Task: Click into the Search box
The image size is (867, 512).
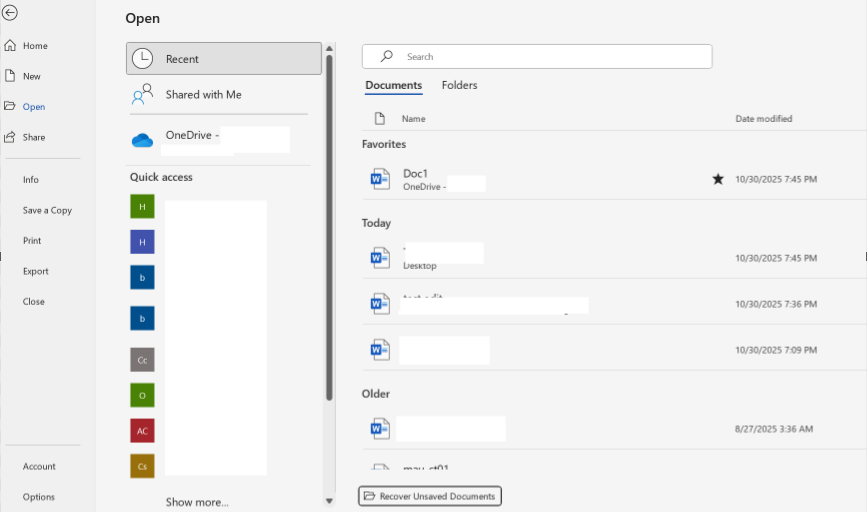Action: [537, 56]
